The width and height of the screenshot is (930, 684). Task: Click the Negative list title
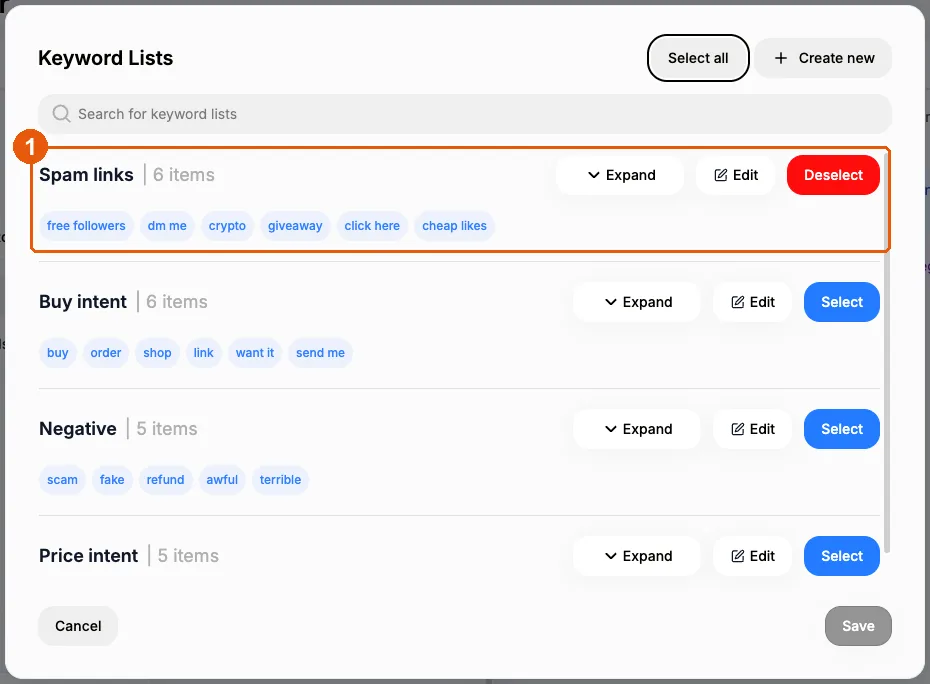point(78,429)
